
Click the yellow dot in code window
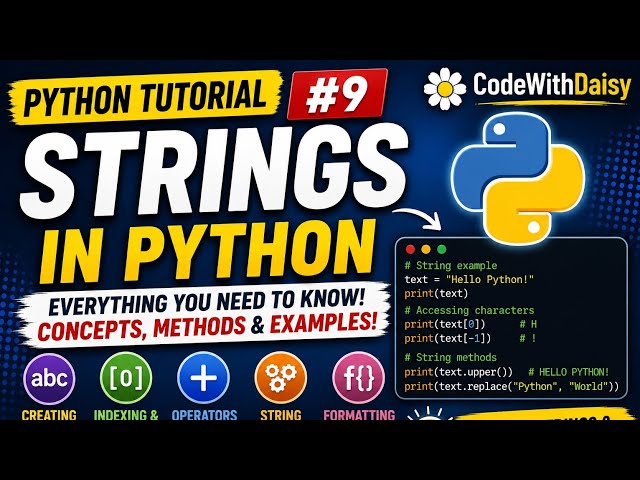coord(426,249)
